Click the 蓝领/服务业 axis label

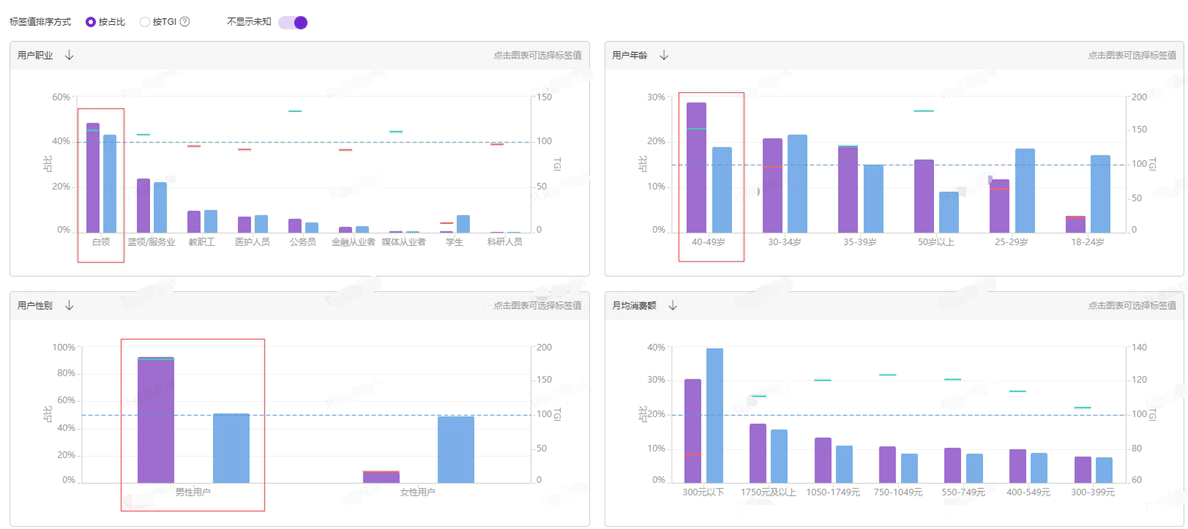[x=152, y=242]
